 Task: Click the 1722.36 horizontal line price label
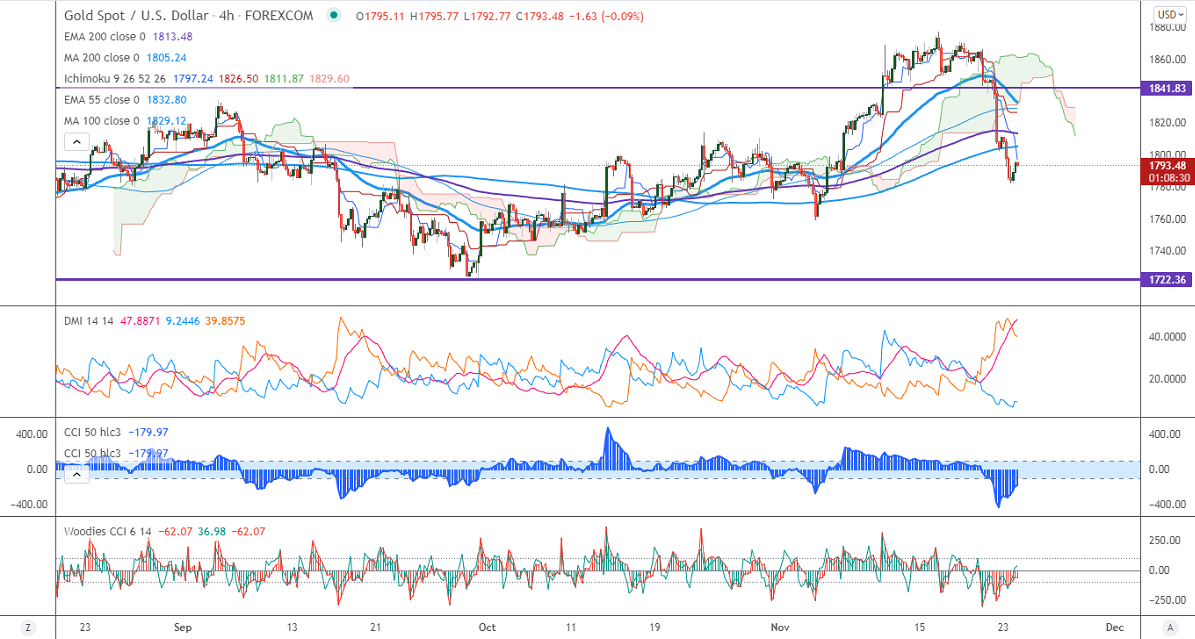(1167, 280)
